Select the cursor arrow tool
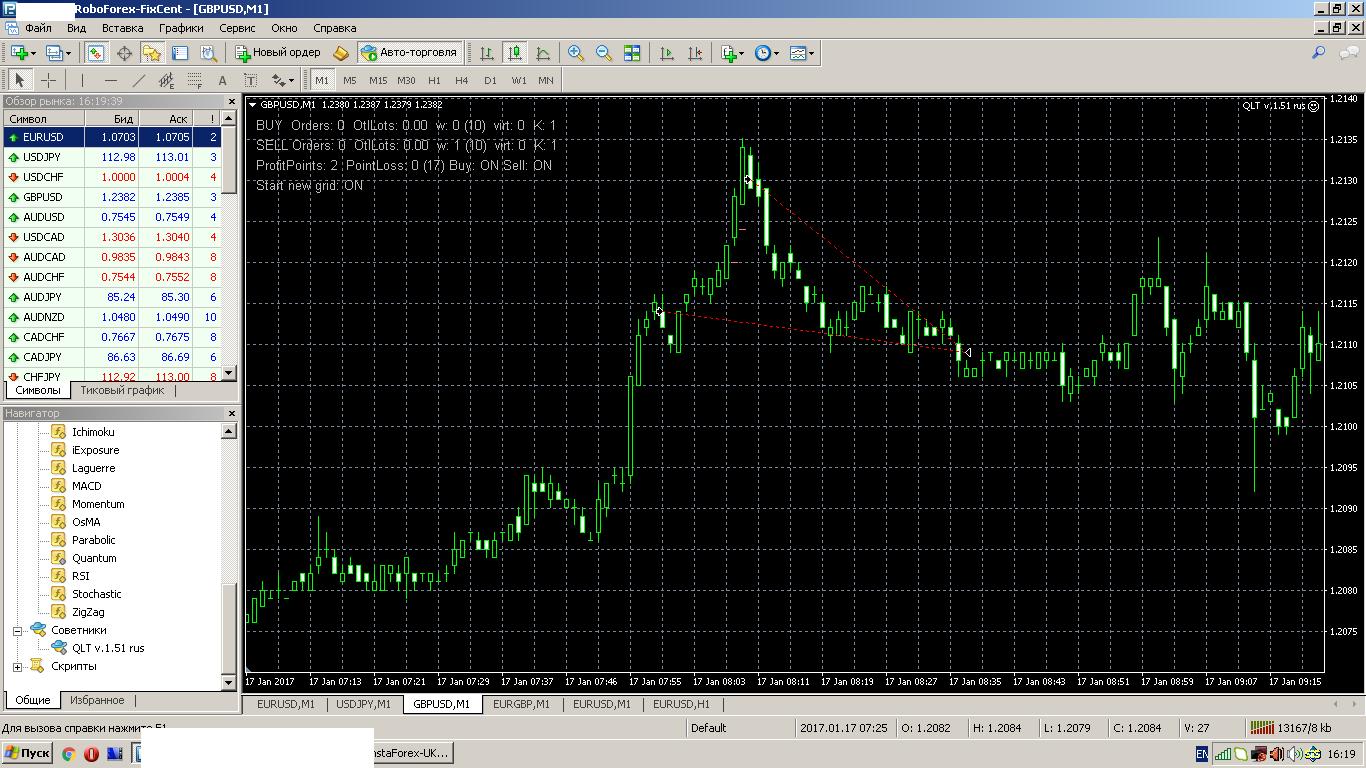 pos(20,80)
